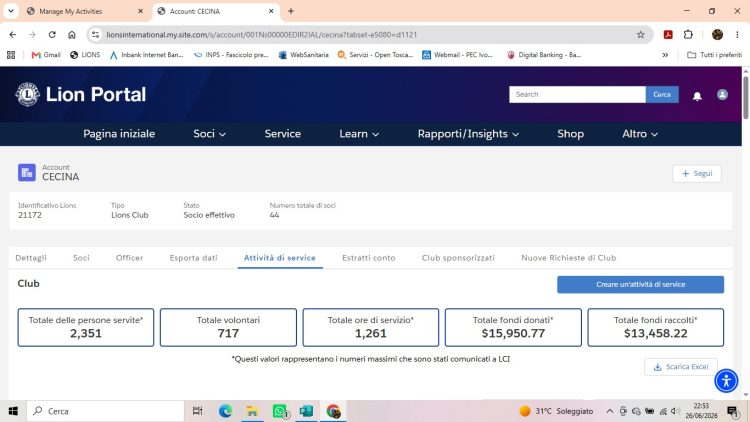Switch to the Officer tab

(x=130, y=258)
